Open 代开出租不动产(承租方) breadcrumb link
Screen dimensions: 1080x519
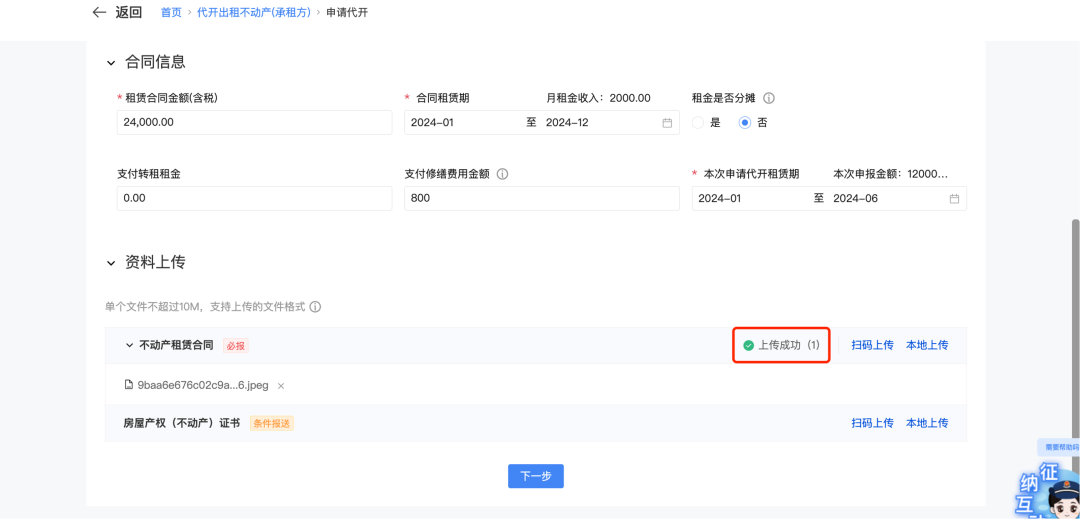coord(254,12)
